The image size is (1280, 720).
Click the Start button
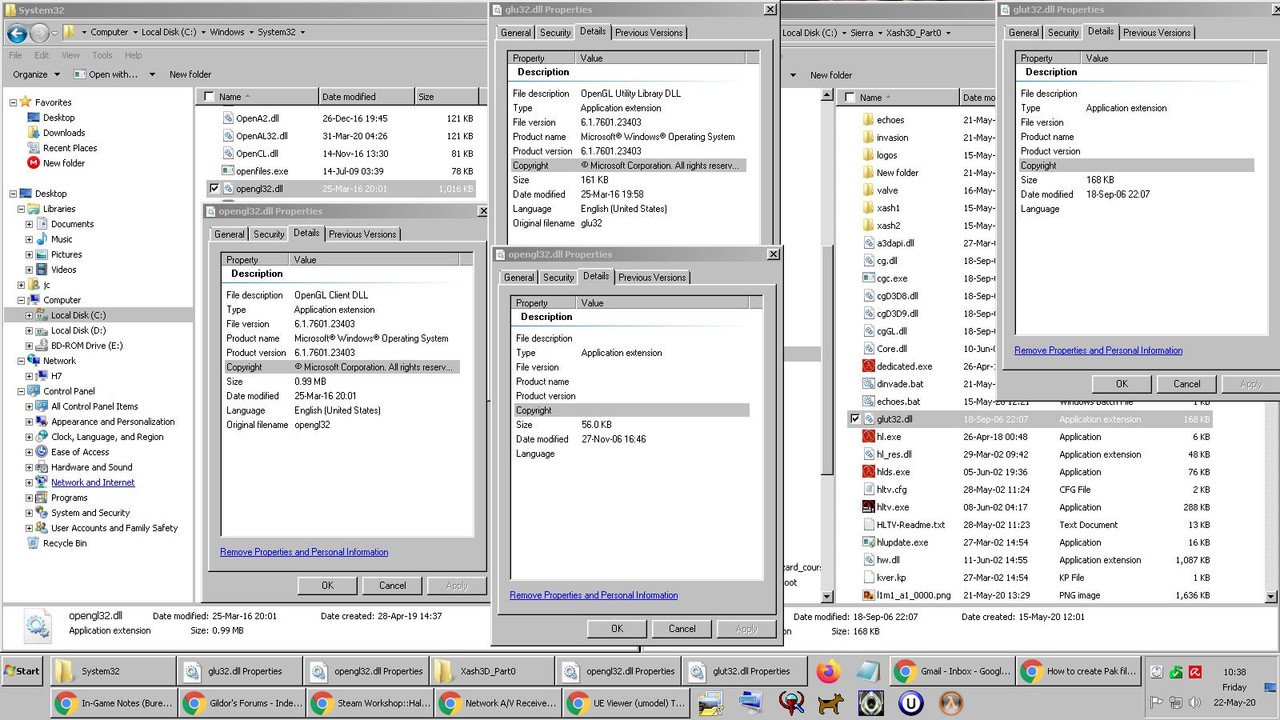22,671
